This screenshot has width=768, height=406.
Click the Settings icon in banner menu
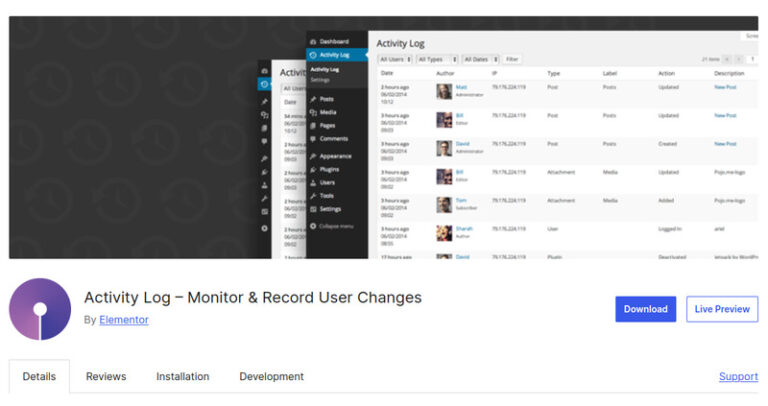313,209
